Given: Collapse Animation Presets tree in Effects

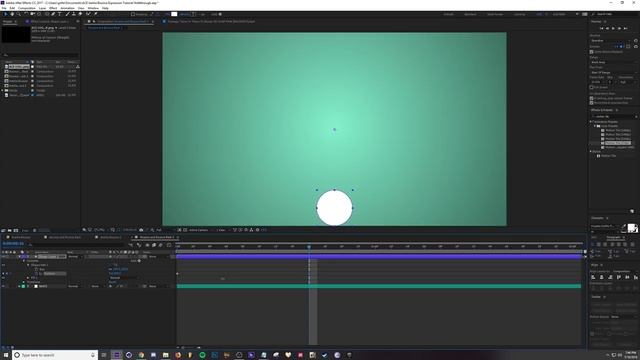Looking at the screenshot, I should tap(591, 122).
